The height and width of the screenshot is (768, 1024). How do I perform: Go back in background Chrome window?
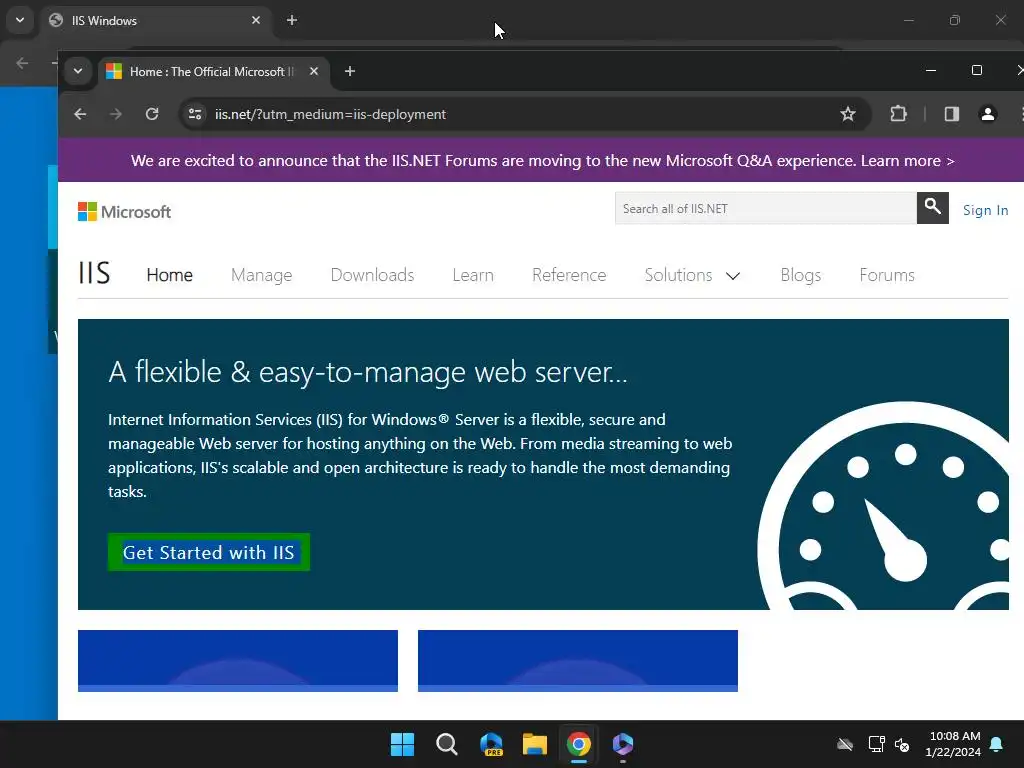22,63
